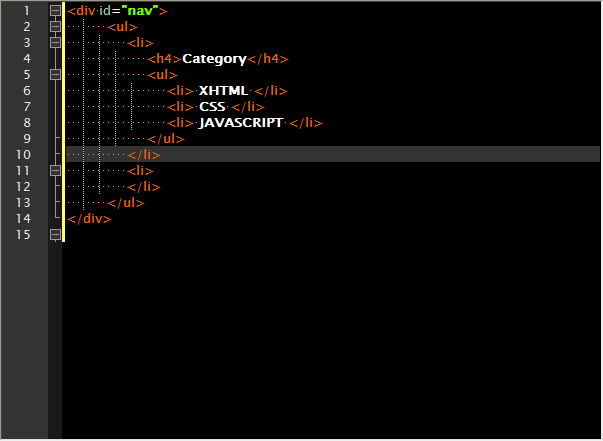The image size is (603, 441).
Task: Collapse the ul fold marker on line 2
Action: [55, 27]
